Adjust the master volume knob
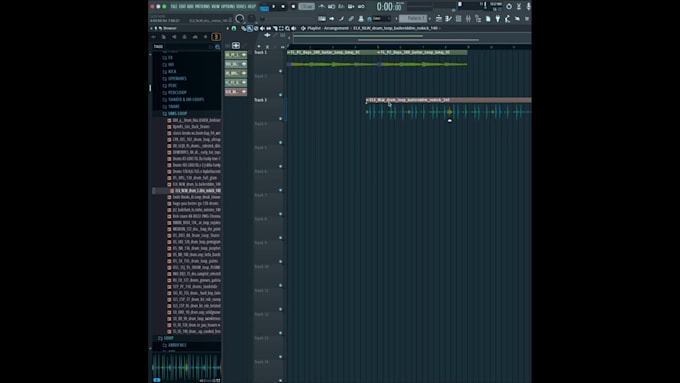 tap(239, 19)
